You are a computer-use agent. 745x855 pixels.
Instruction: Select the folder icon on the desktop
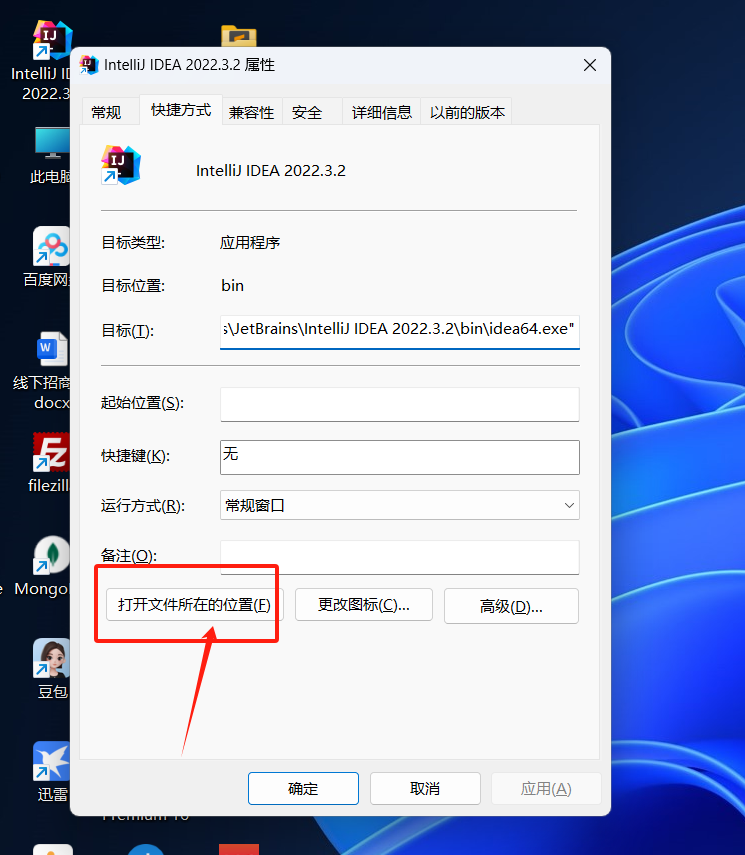[239, 36]
